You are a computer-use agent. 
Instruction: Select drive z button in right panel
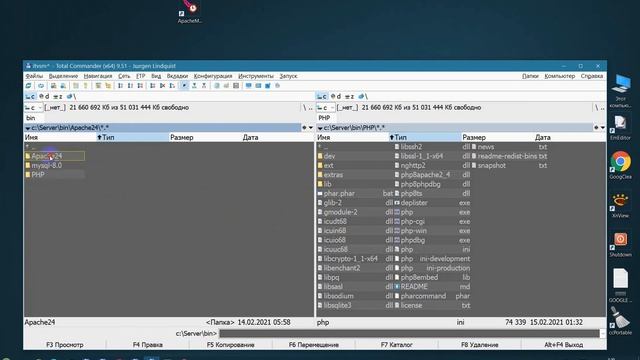coord(349,97)
